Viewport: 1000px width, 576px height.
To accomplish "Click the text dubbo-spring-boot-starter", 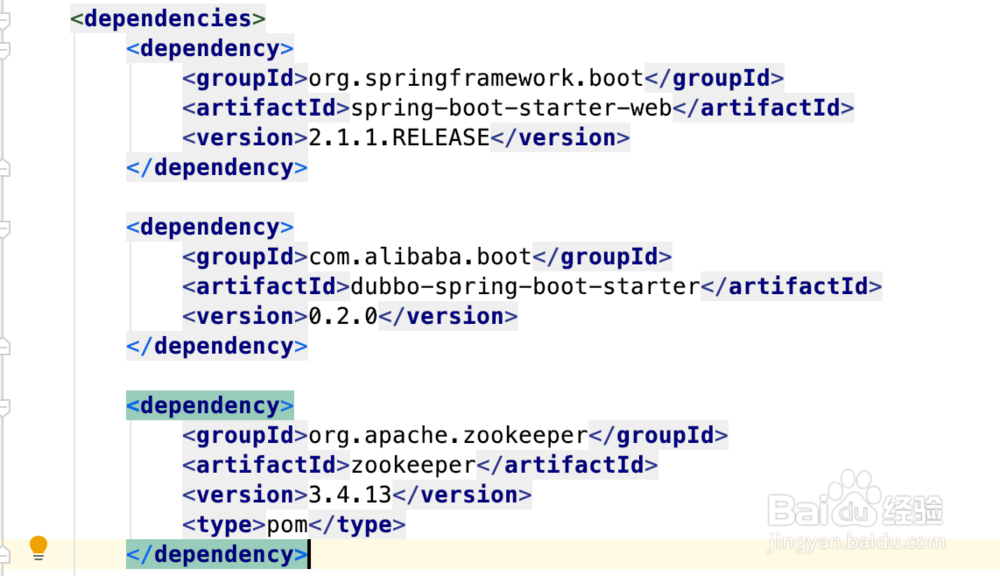I will pos(525,286).
